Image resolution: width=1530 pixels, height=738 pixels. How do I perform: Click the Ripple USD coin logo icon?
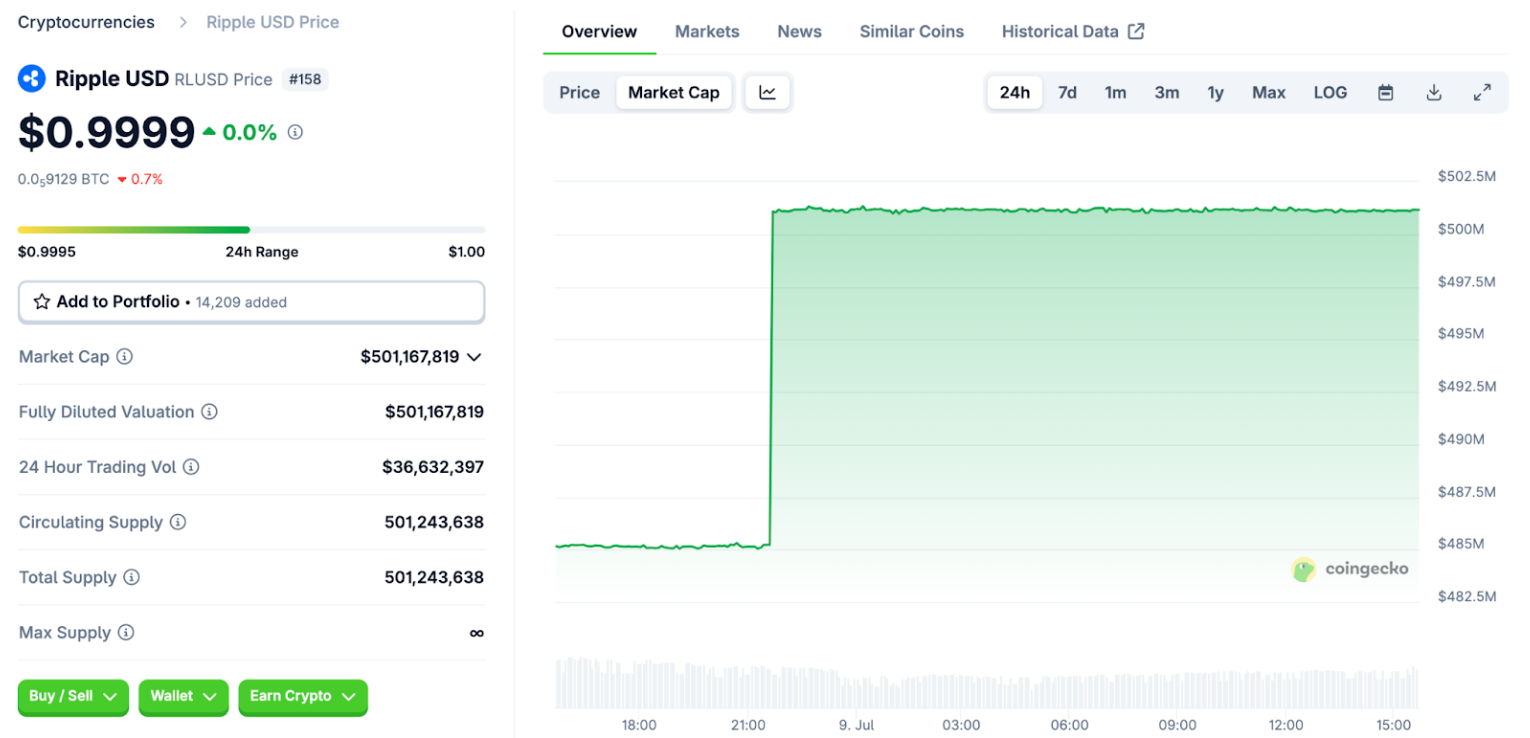click(32, 79)
